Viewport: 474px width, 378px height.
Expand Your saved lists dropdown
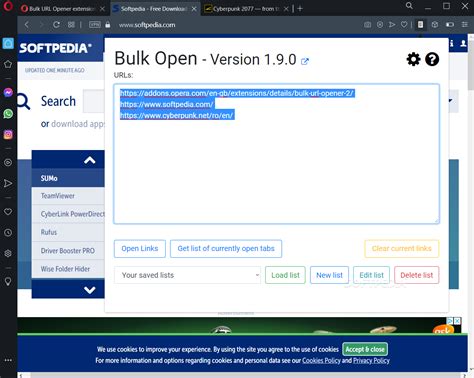click(187, 275)
